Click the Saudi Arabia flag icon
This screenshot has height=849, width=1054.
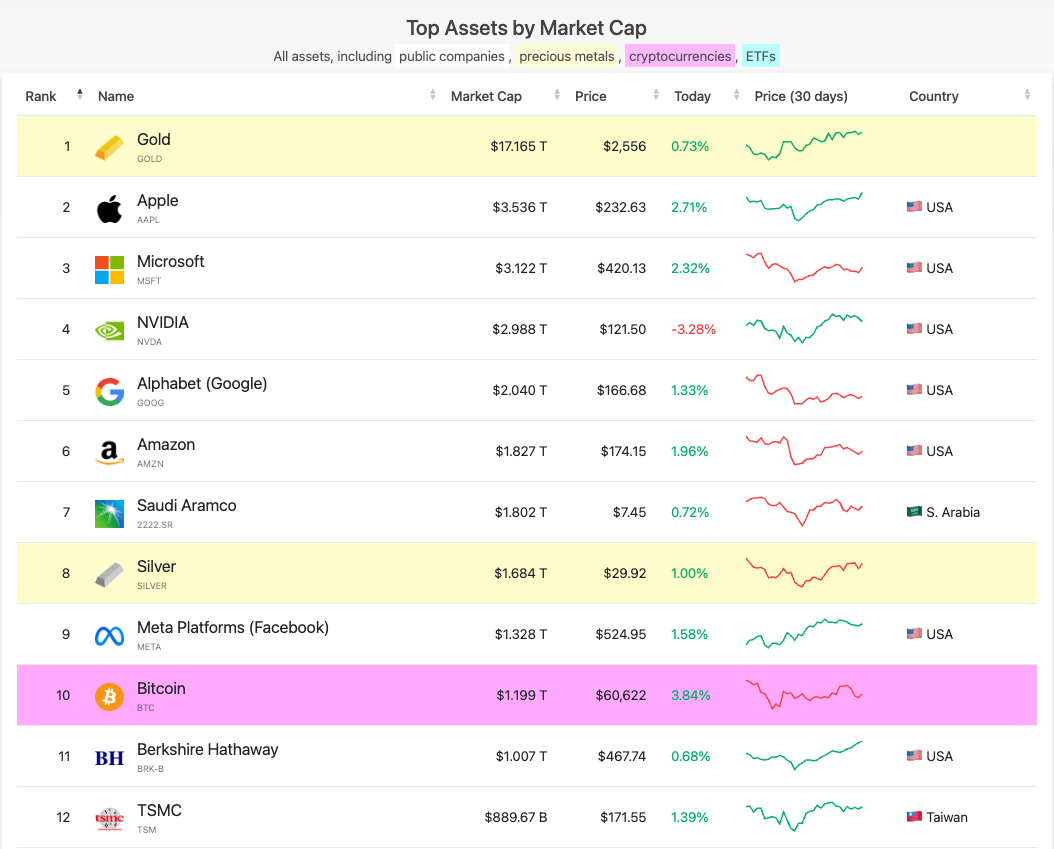914,512
